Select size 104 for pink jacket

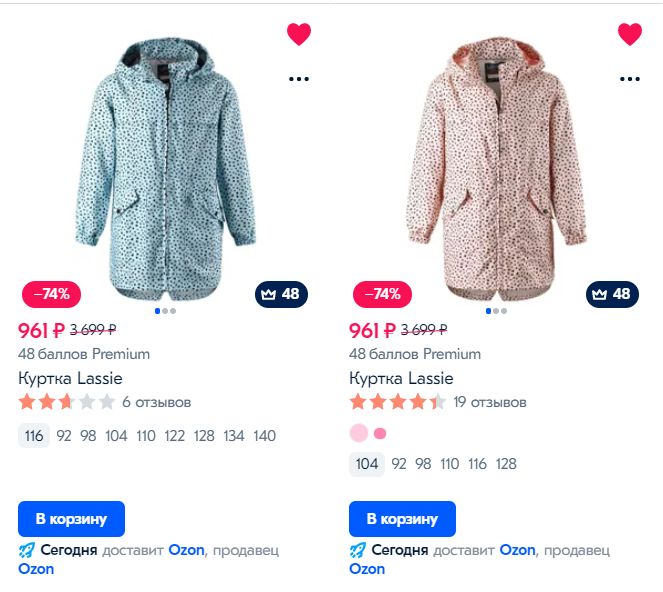pos(367,464)
